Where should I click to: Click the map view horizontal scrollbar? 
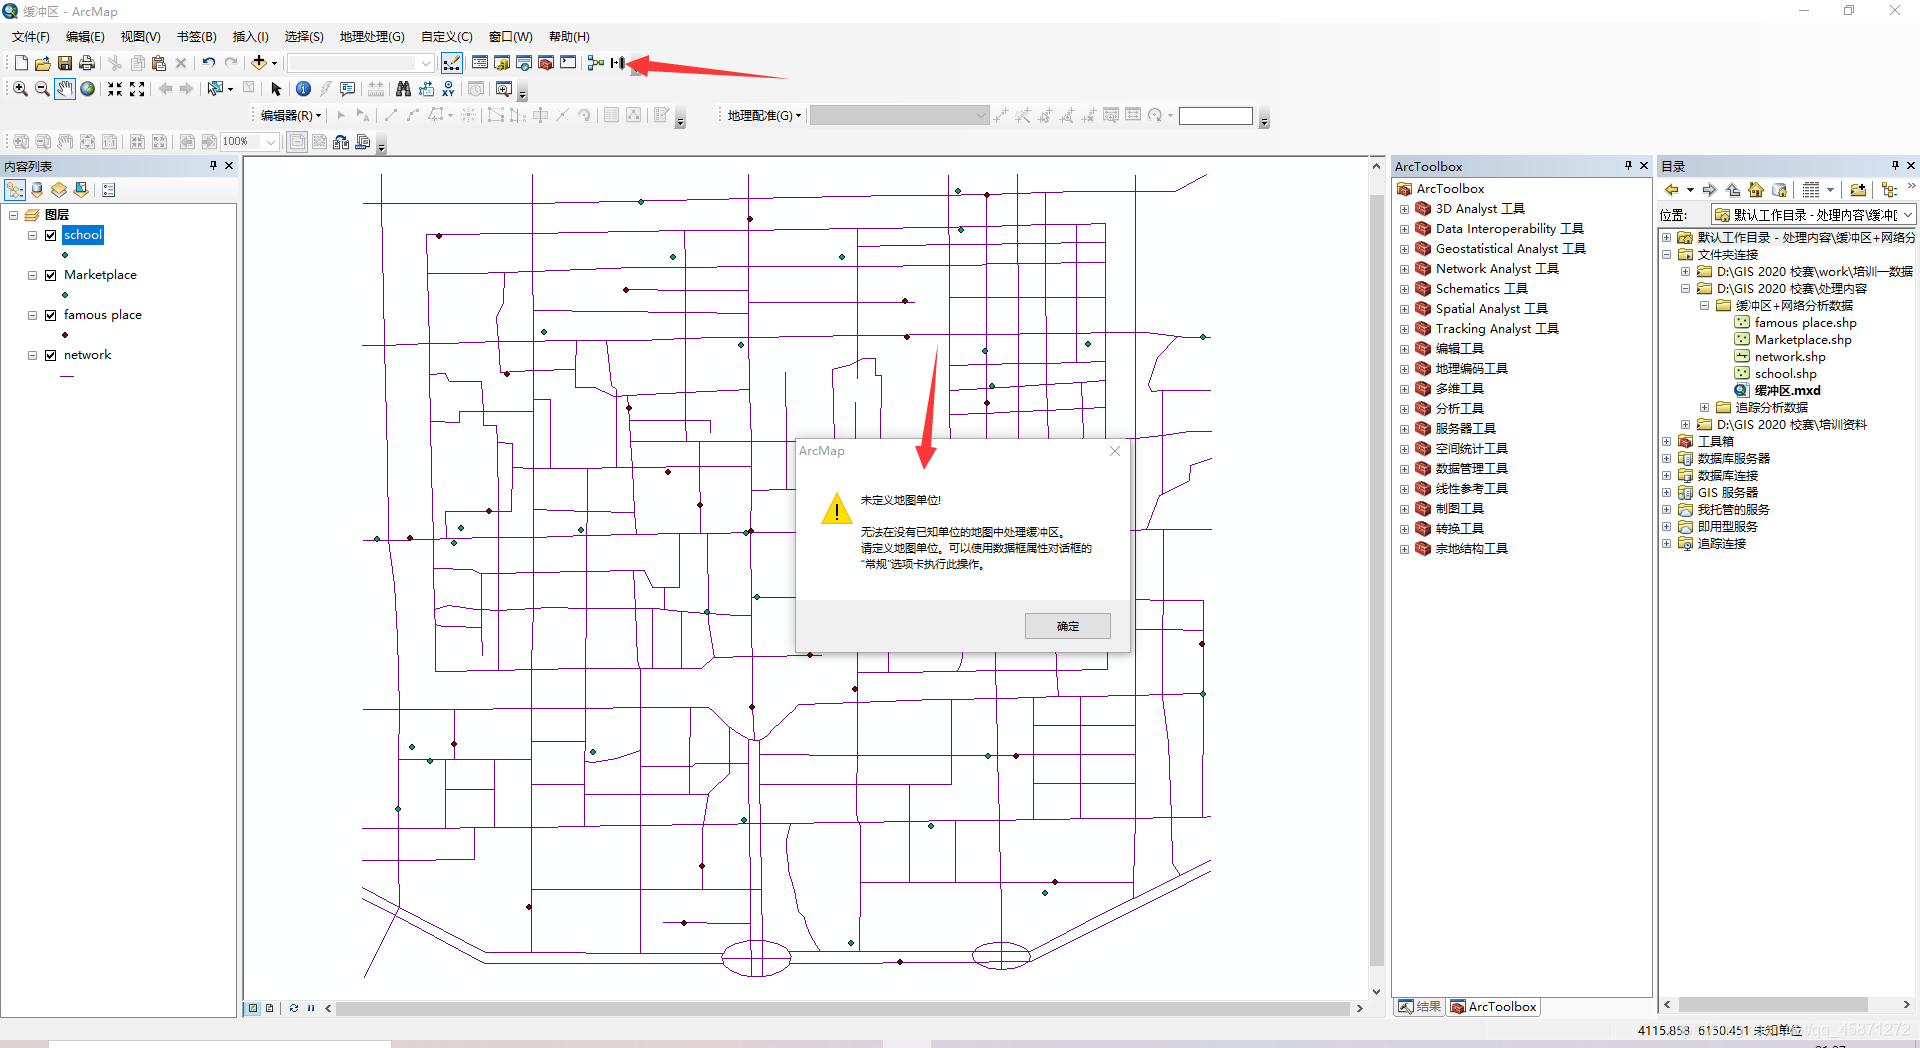click(843, 1008)
